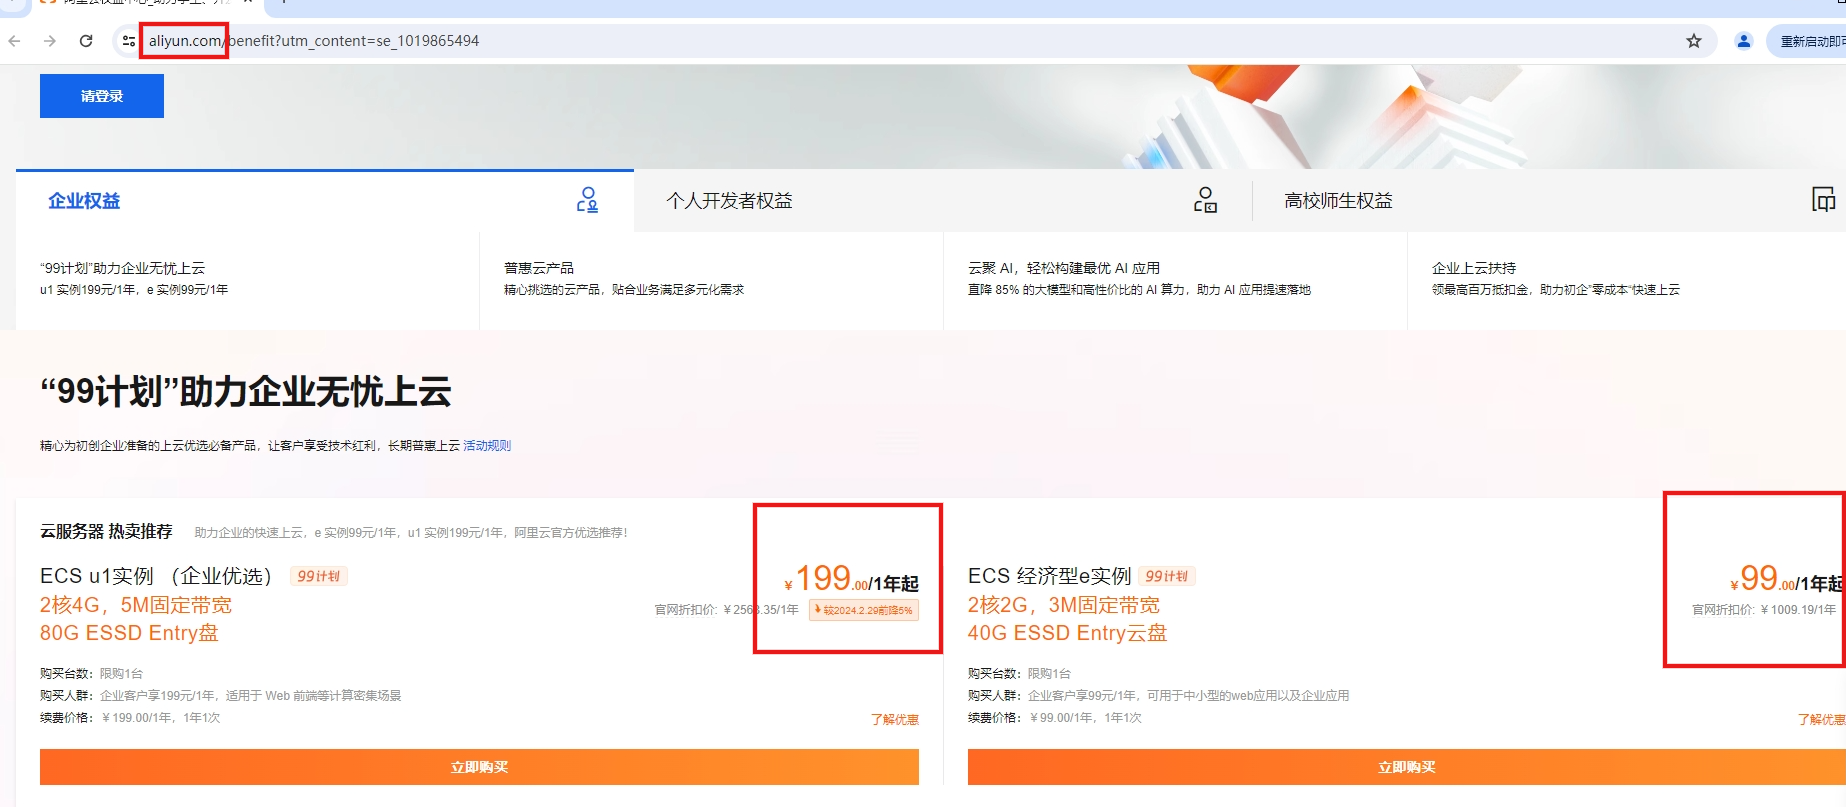This screenshot has width=1846, height=807.
Task: Click 续费价格 ¥99.00/1年 line
Action: tap(1055, 718)
